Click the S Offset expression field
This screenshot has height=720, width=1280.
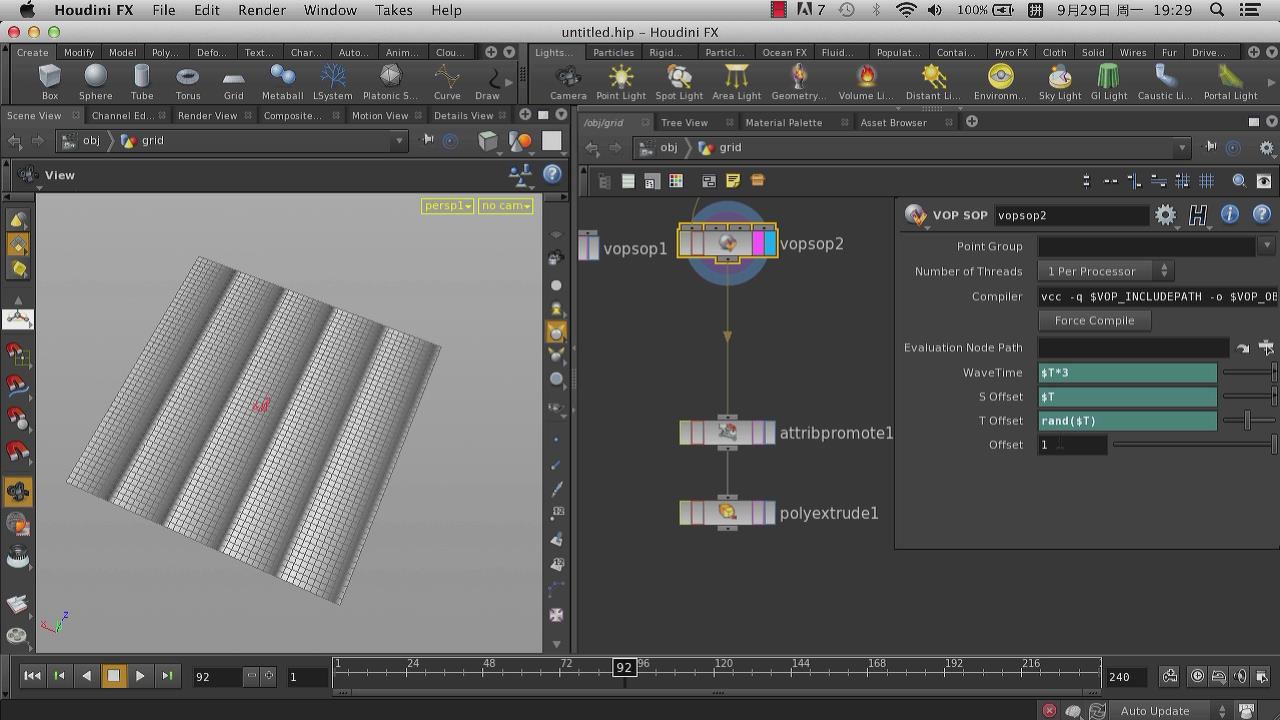[1128, 396]
